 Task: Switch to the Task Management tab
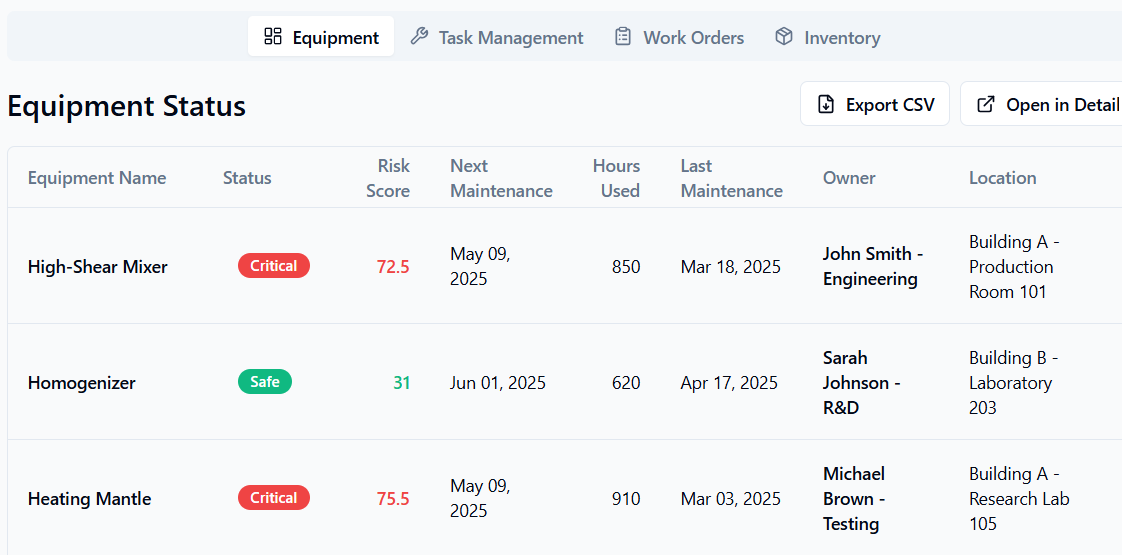click(x=497, y=36)
